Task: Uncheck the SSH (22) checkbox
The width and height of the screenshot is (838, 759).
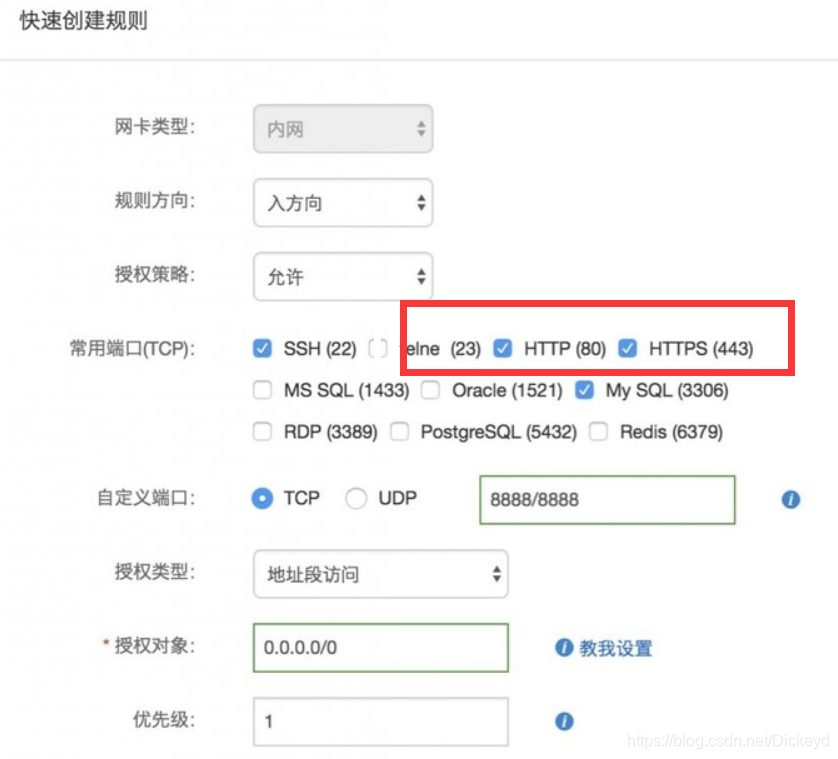Action: point(262,348)
